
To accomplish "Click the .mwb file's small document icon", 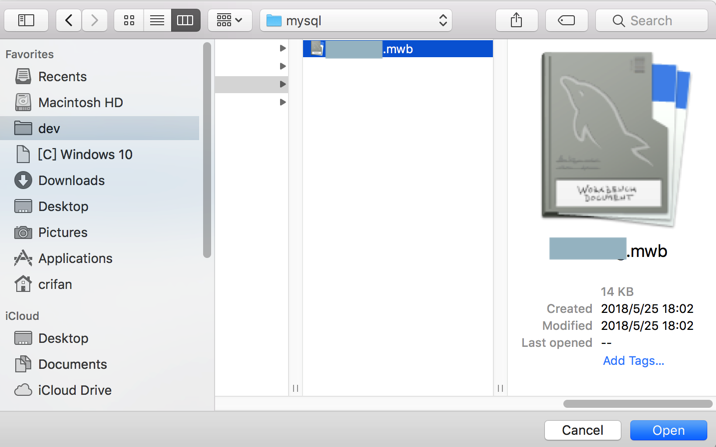I will coord(317,48).
